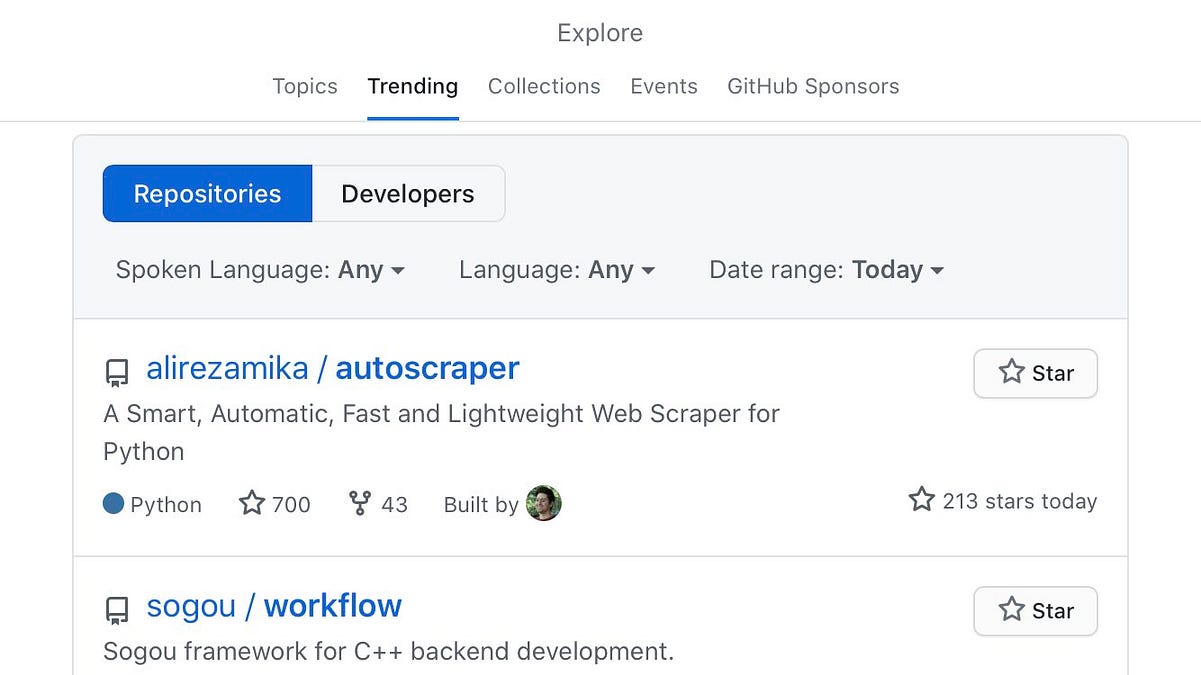Screen dimensions: 1201x675
Task: Click the repository book icon beside sogou workflow
Action: [x=117, y=607]
